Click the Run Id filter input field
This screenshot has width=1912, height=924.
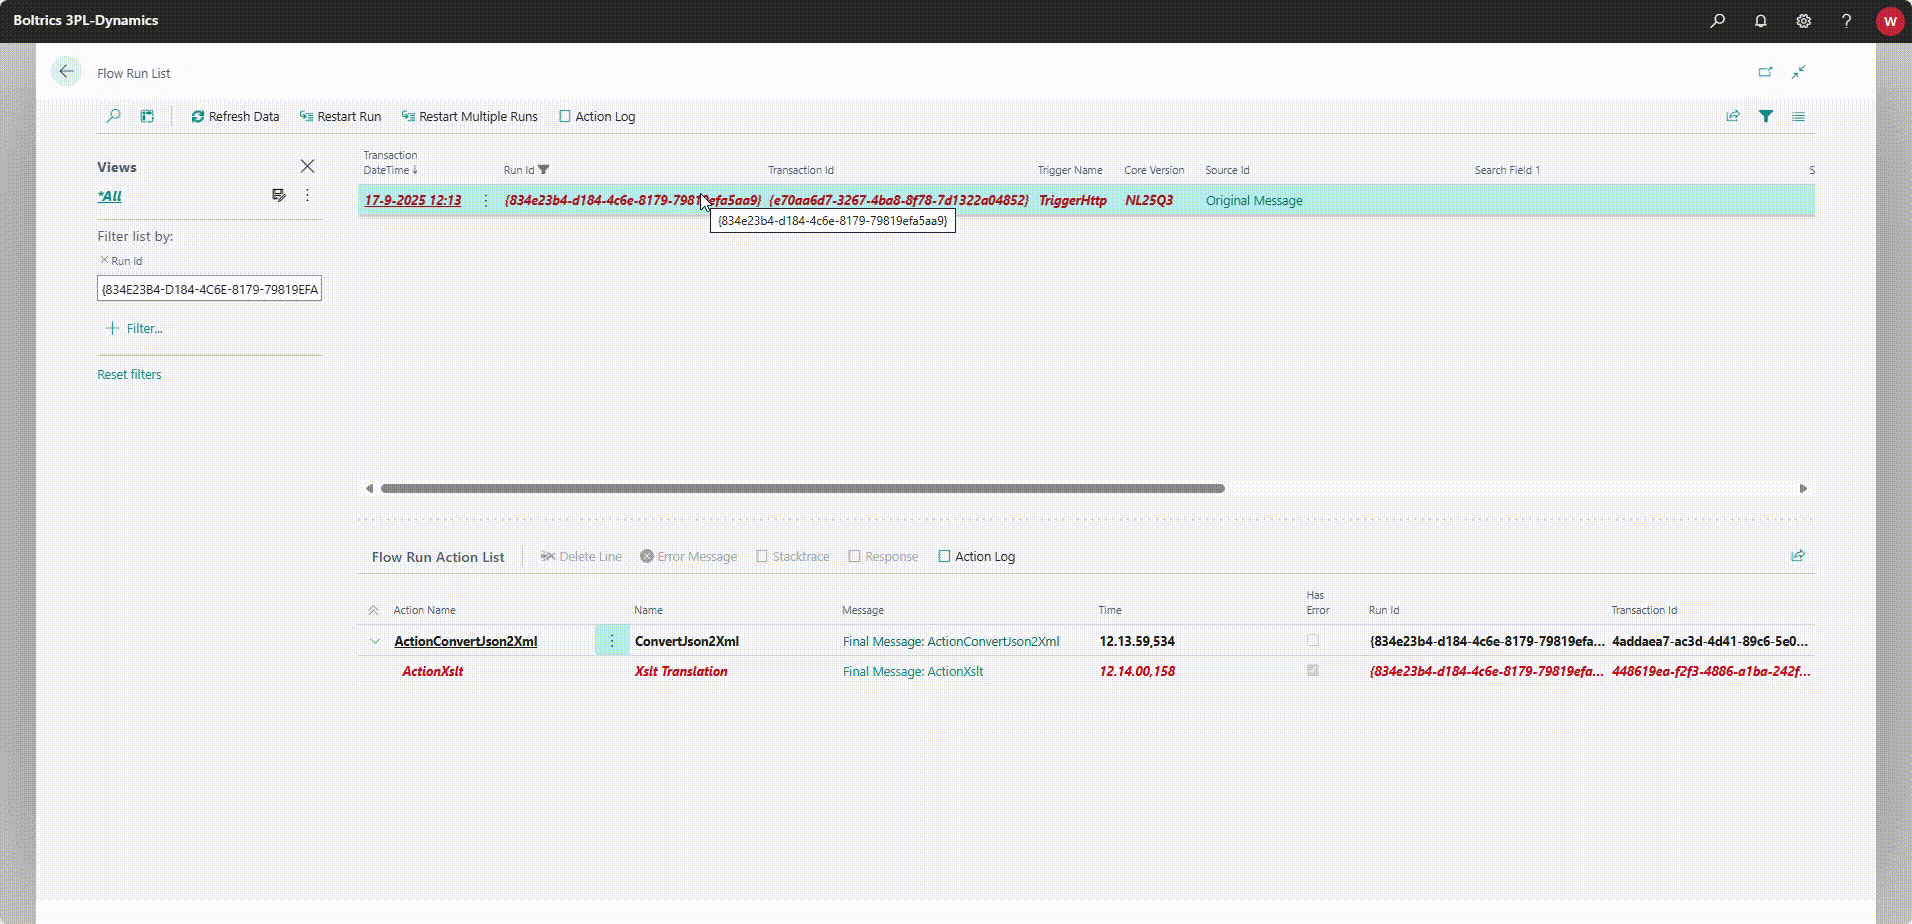coord(209,288)
